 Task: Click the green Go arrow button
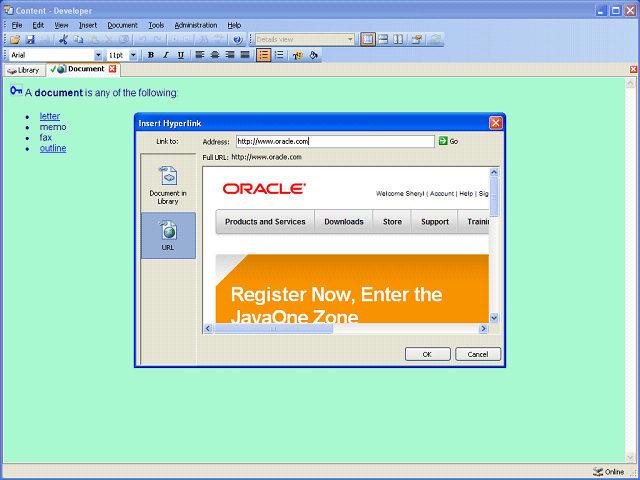click(443, 141)
